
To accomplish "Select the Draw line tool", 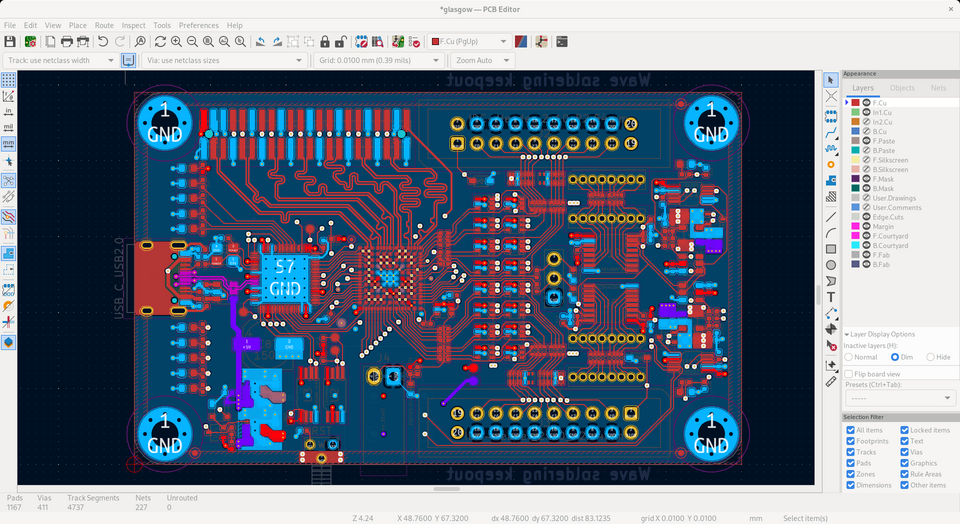I will [x=831, y=216].
